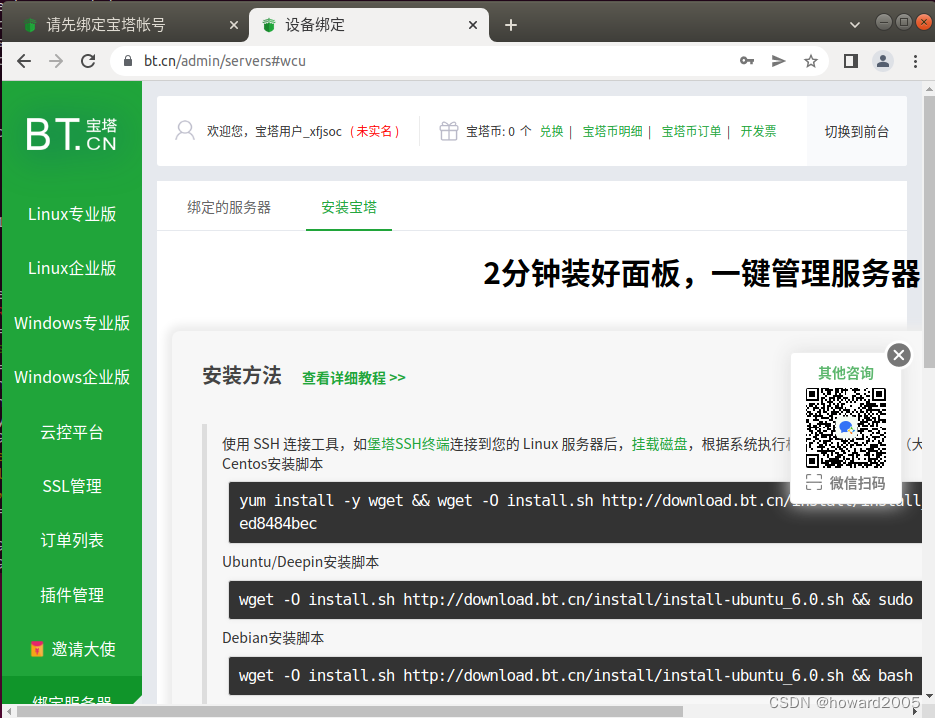Click the gift box icon beside 宝塔币
Screen dimensions: 935x718
pos(448,131)
